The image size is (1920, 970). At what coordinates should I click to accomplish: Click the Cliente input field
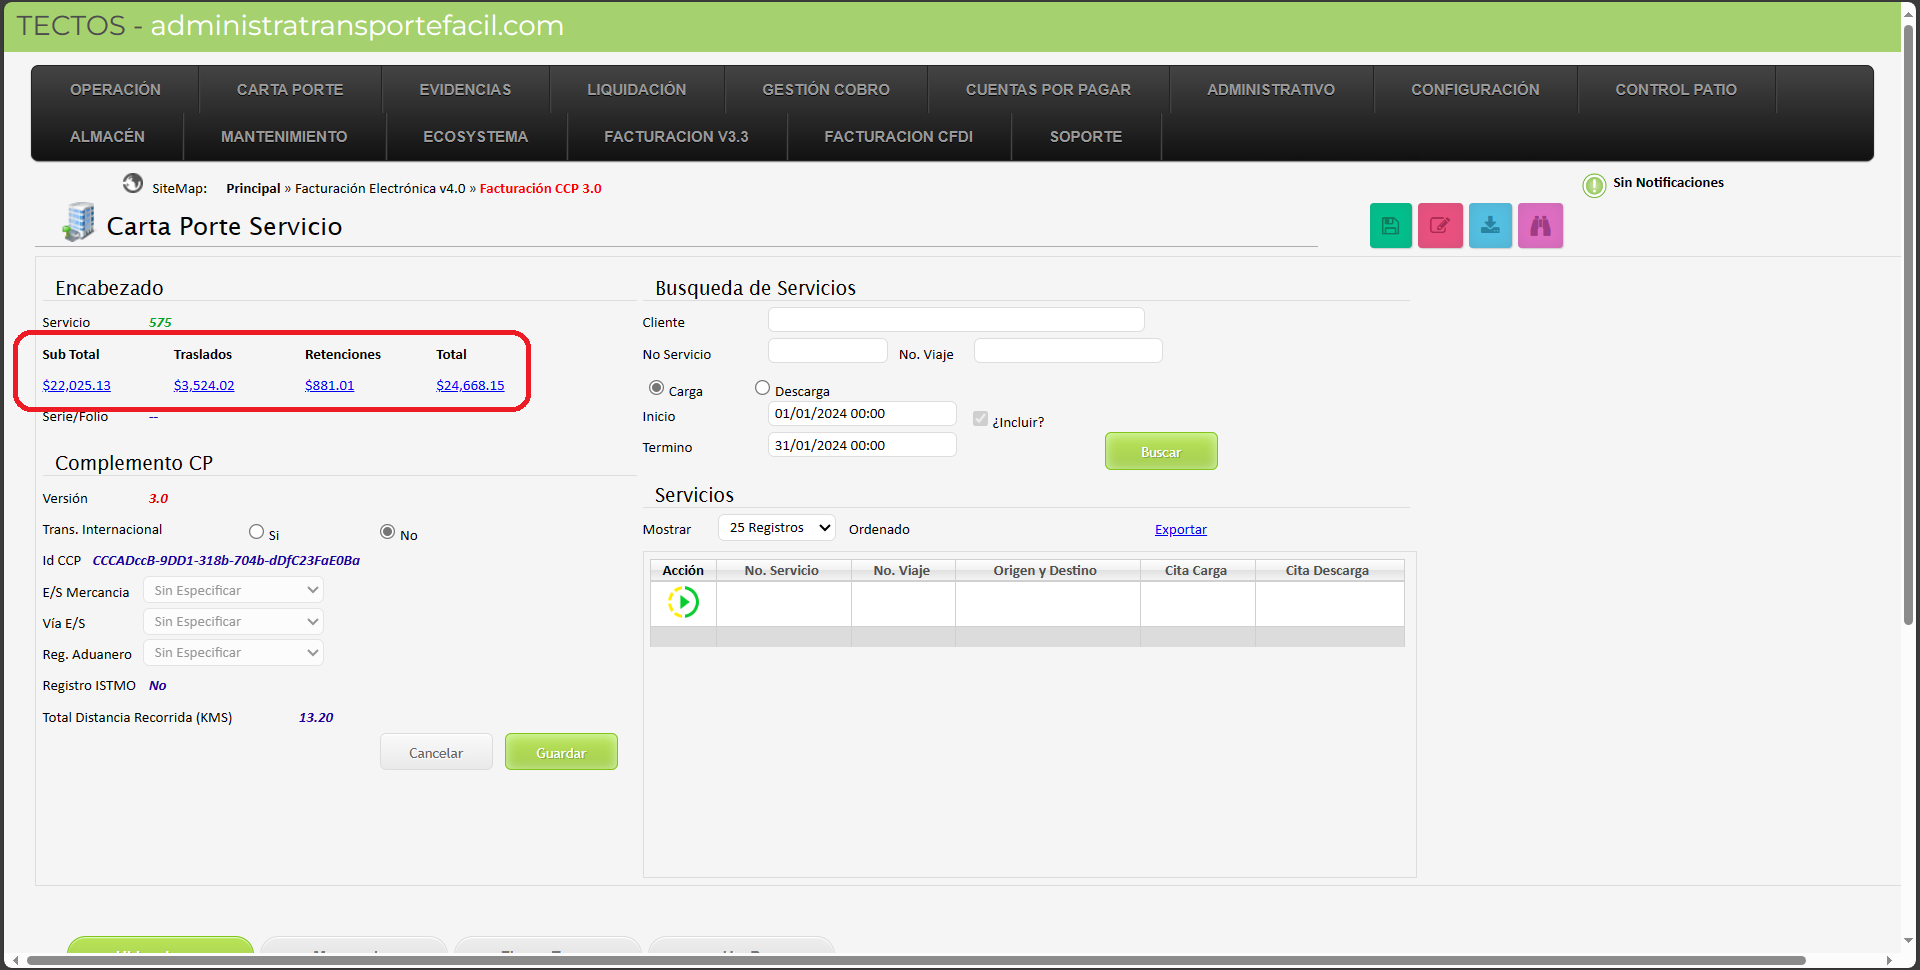(955, 320)
